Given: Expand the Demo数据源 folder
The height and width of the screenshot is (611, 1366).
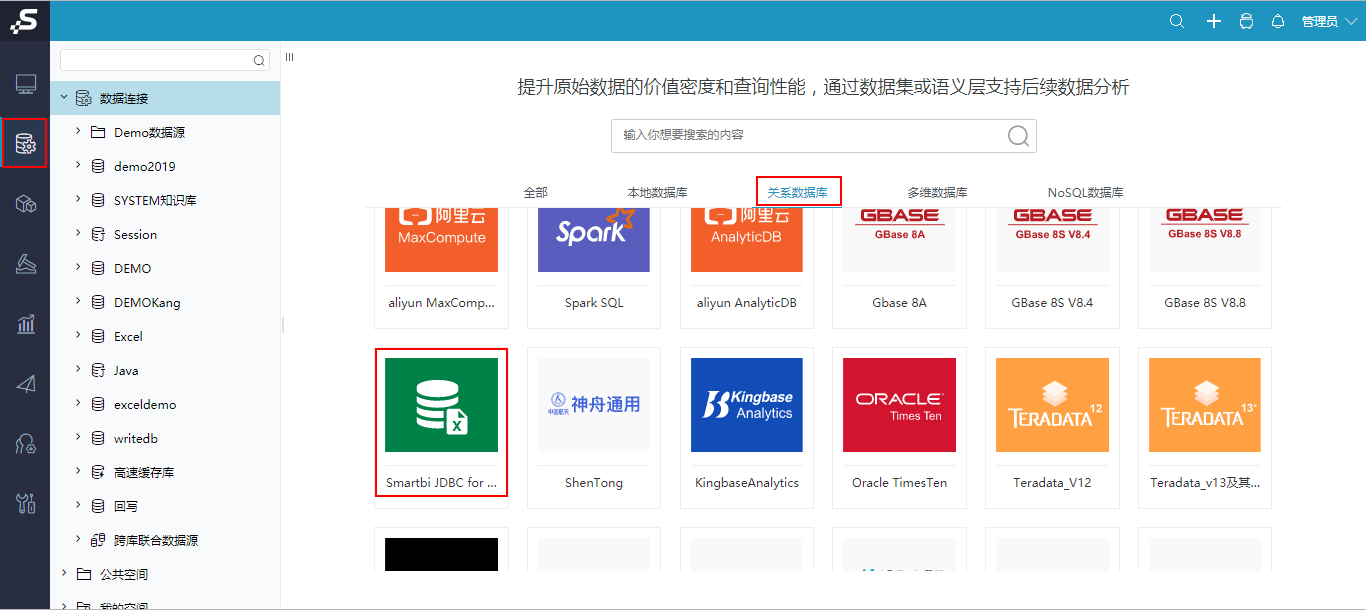Looking at the screenshot, I should click(x=78, y=131).
